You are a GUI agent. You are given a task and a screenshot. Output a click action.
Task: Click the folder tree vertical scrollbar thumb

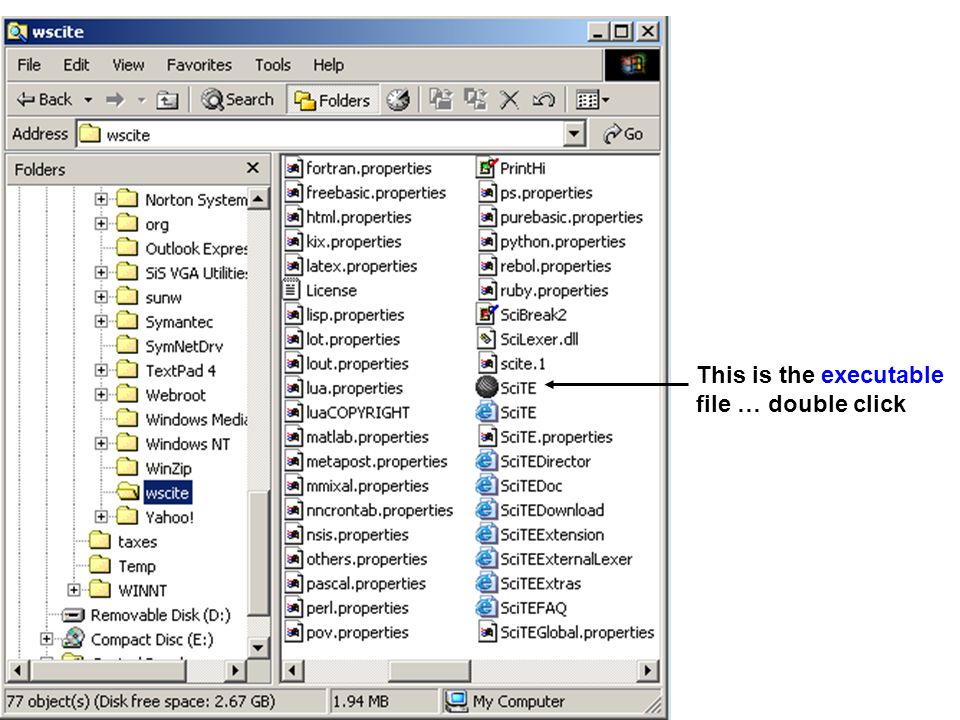click(258, 554)
